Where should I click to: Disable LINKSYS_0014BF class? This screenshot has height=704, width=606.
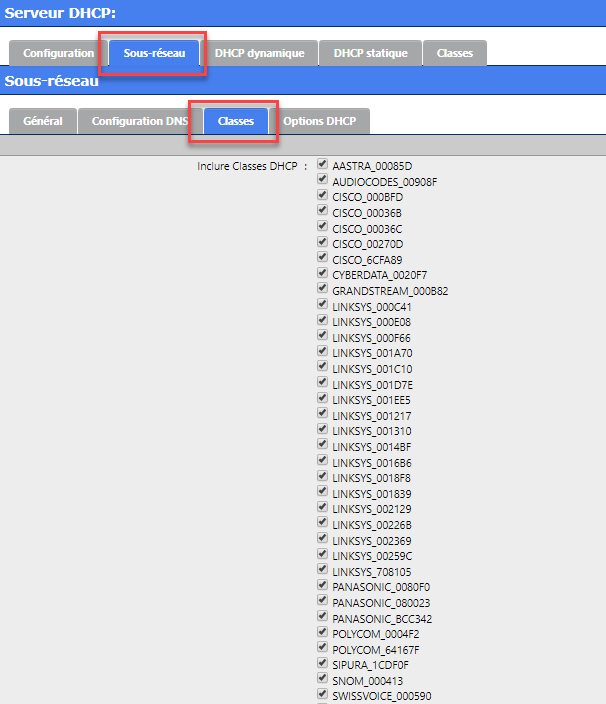322,444
